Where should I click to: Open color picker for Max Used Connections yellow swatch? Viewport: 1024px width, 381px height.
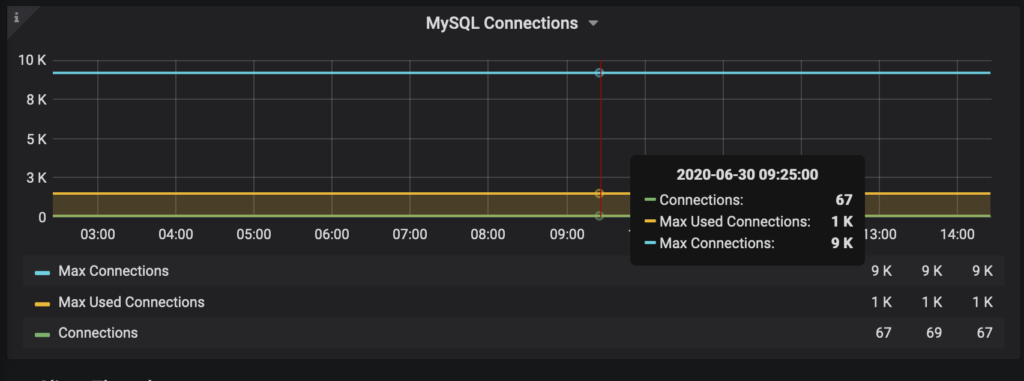coord(42,303)
